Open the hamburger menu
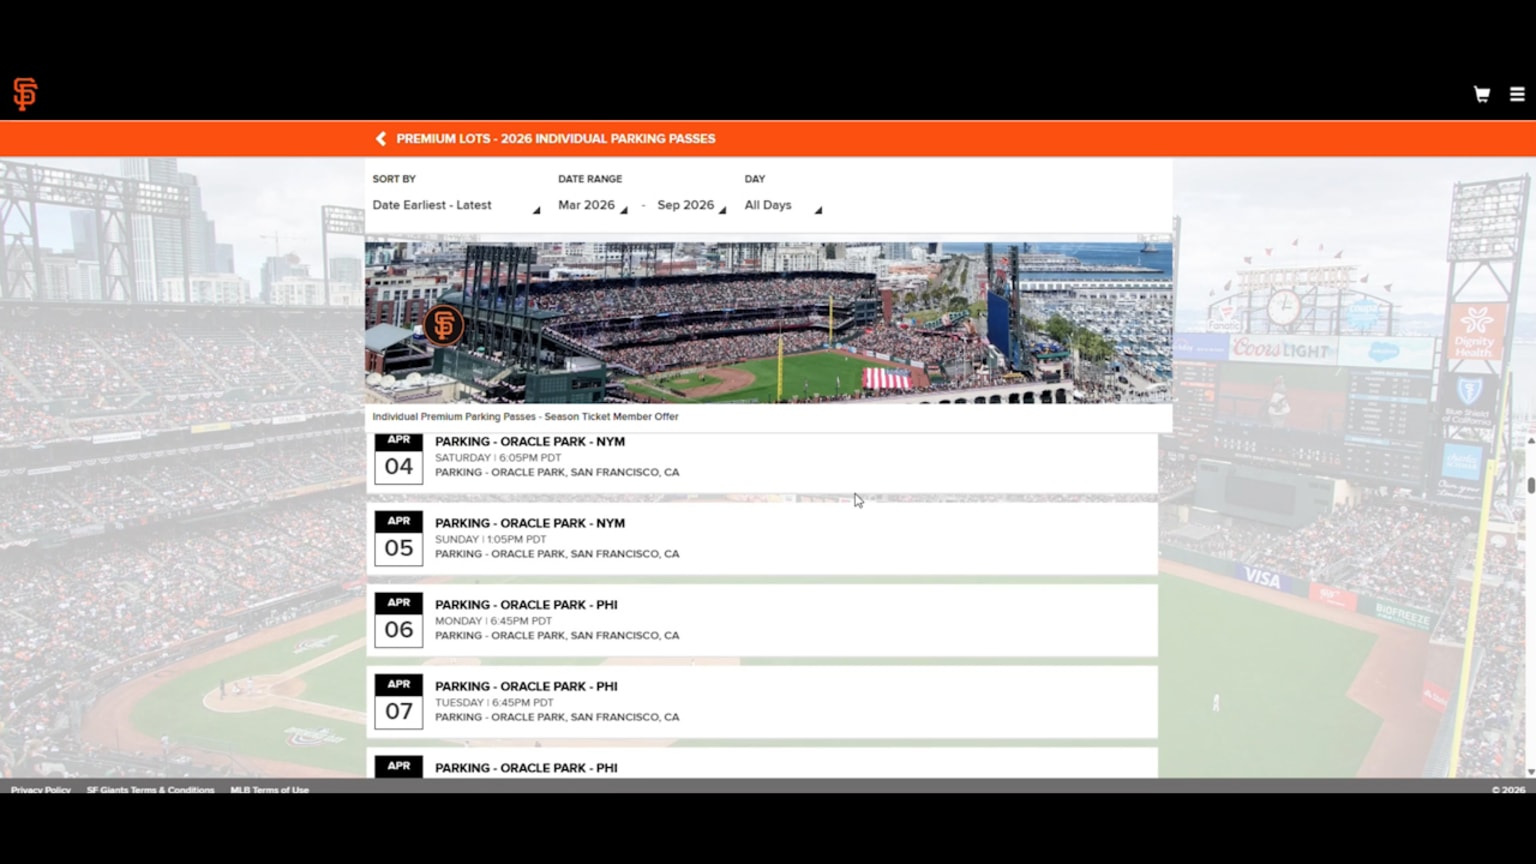This screenshot has height=864, width=1536. [1517, 94]
